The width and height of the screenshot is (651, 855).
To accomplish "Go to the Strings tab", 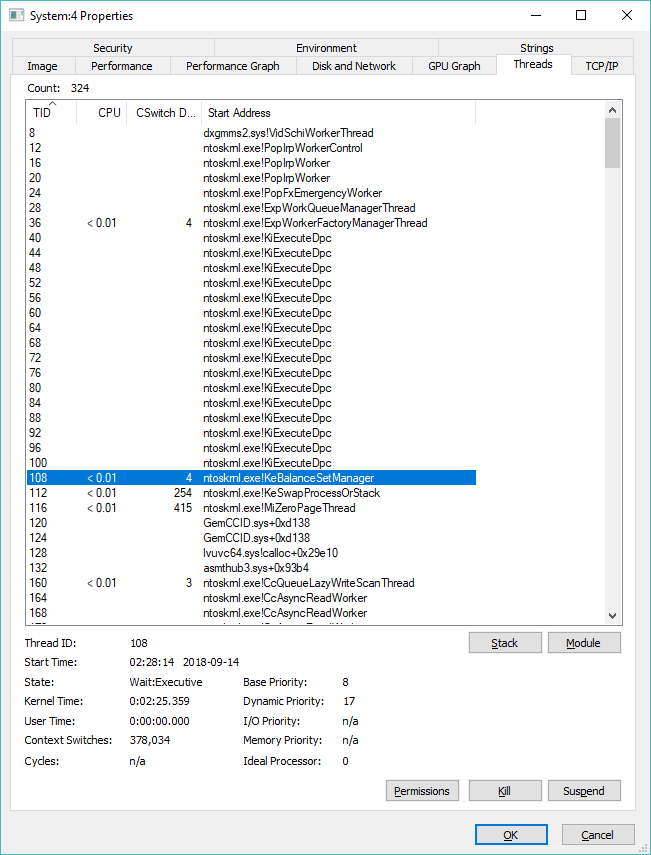I will pyautogui.click(x=536, y=48).
